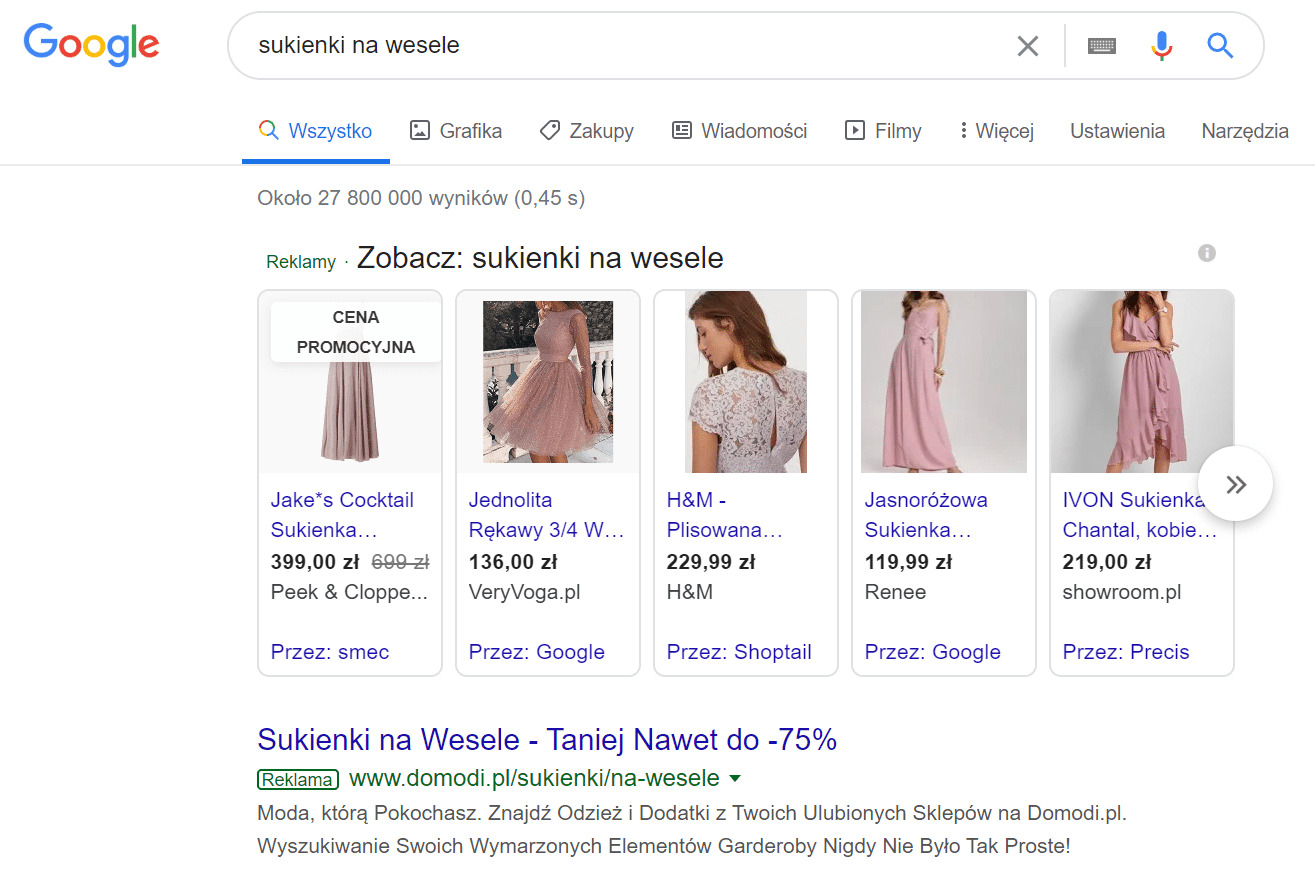Click the www.domodi.pl/sukienki/na-wesele URL
1315x869 pixels.
pos(534,778)
